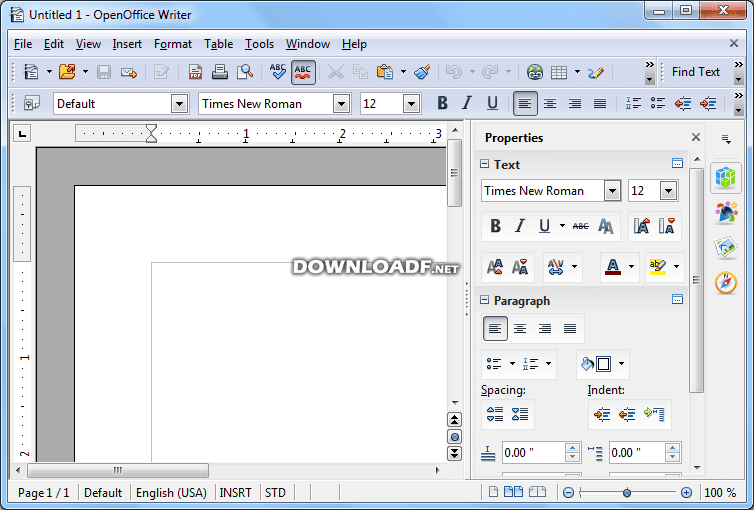This screenshot has width=754, height=510.
Task: Open font size dropdown in Properties panel
Action: [x=668, y=191]
